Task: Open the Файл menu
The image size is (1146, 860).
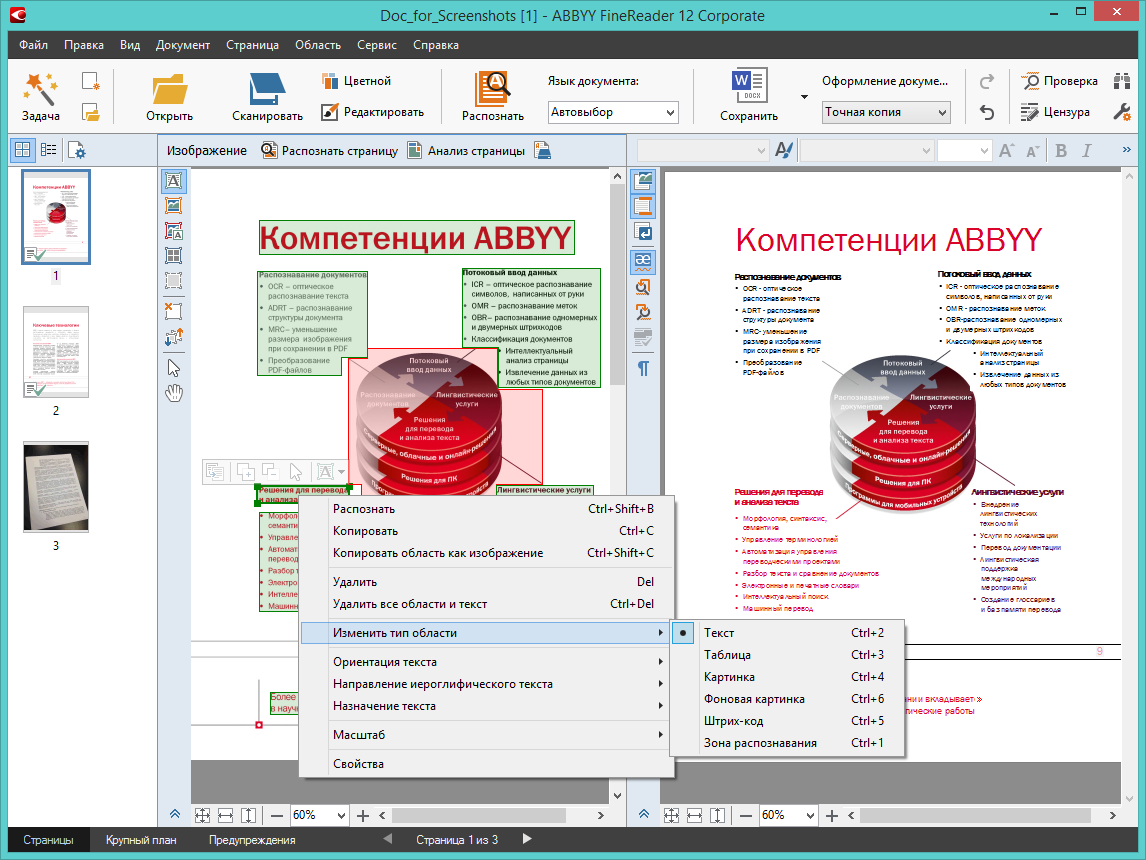Action: coord(34,45)
